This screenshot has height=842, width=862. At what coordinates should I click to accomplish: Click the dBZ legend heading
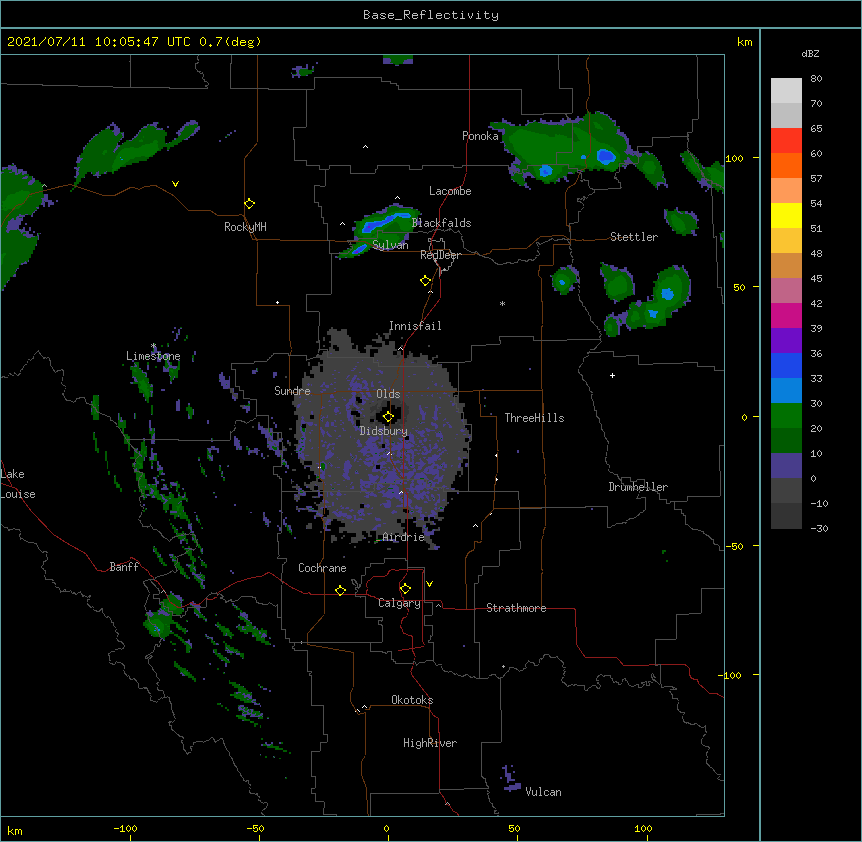[x=810, y=54]
